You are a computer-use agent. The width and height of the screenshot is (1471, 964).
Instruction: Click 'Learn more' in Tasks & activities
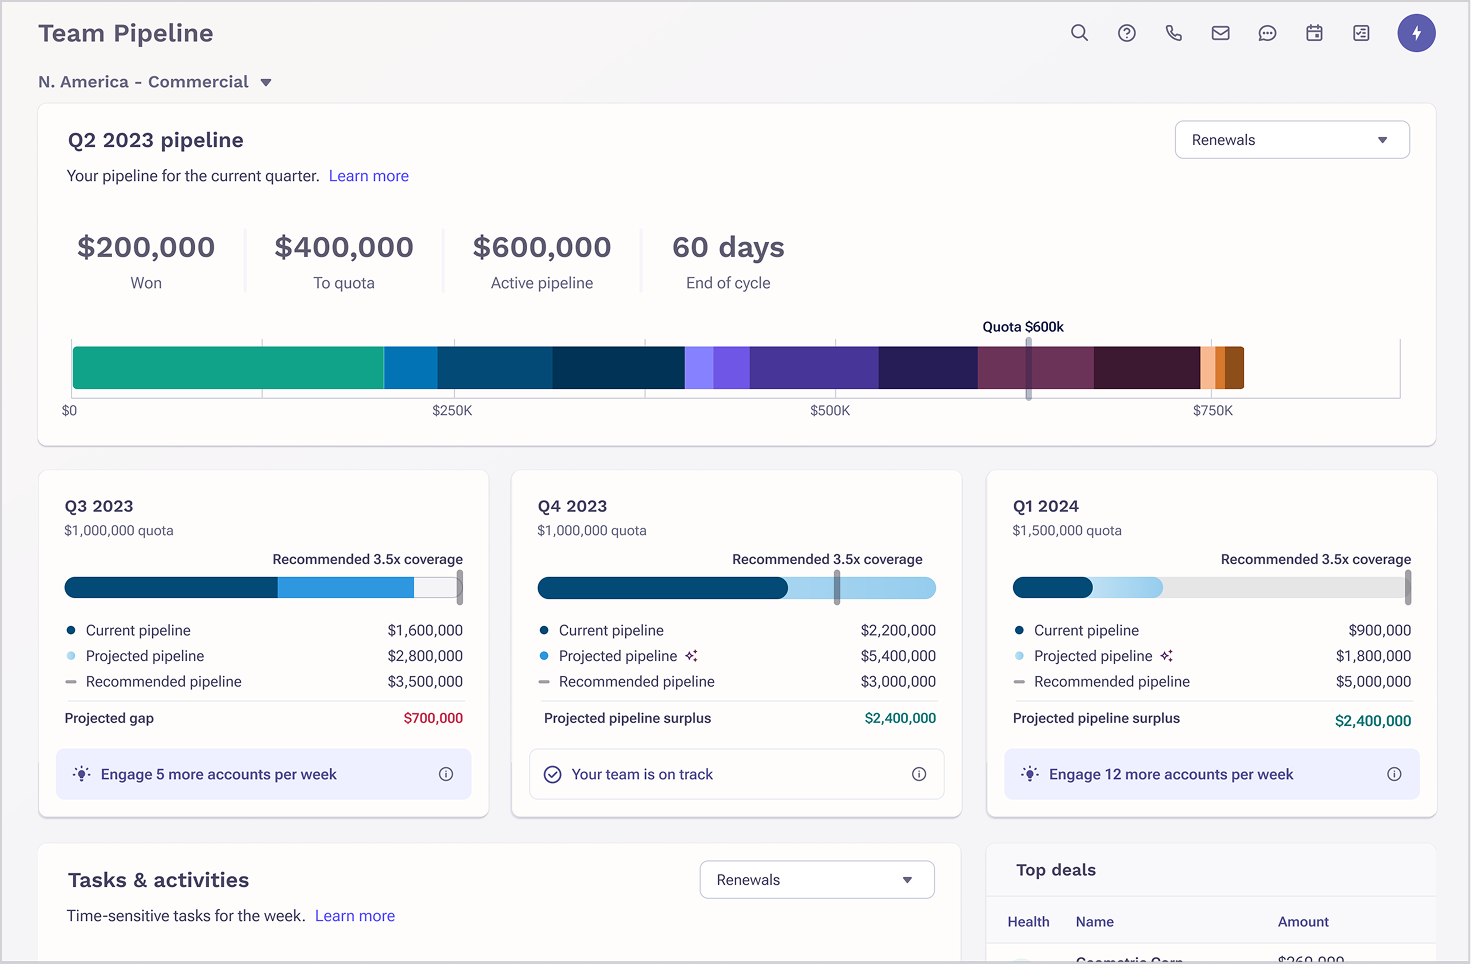click(x=355, y=915)
